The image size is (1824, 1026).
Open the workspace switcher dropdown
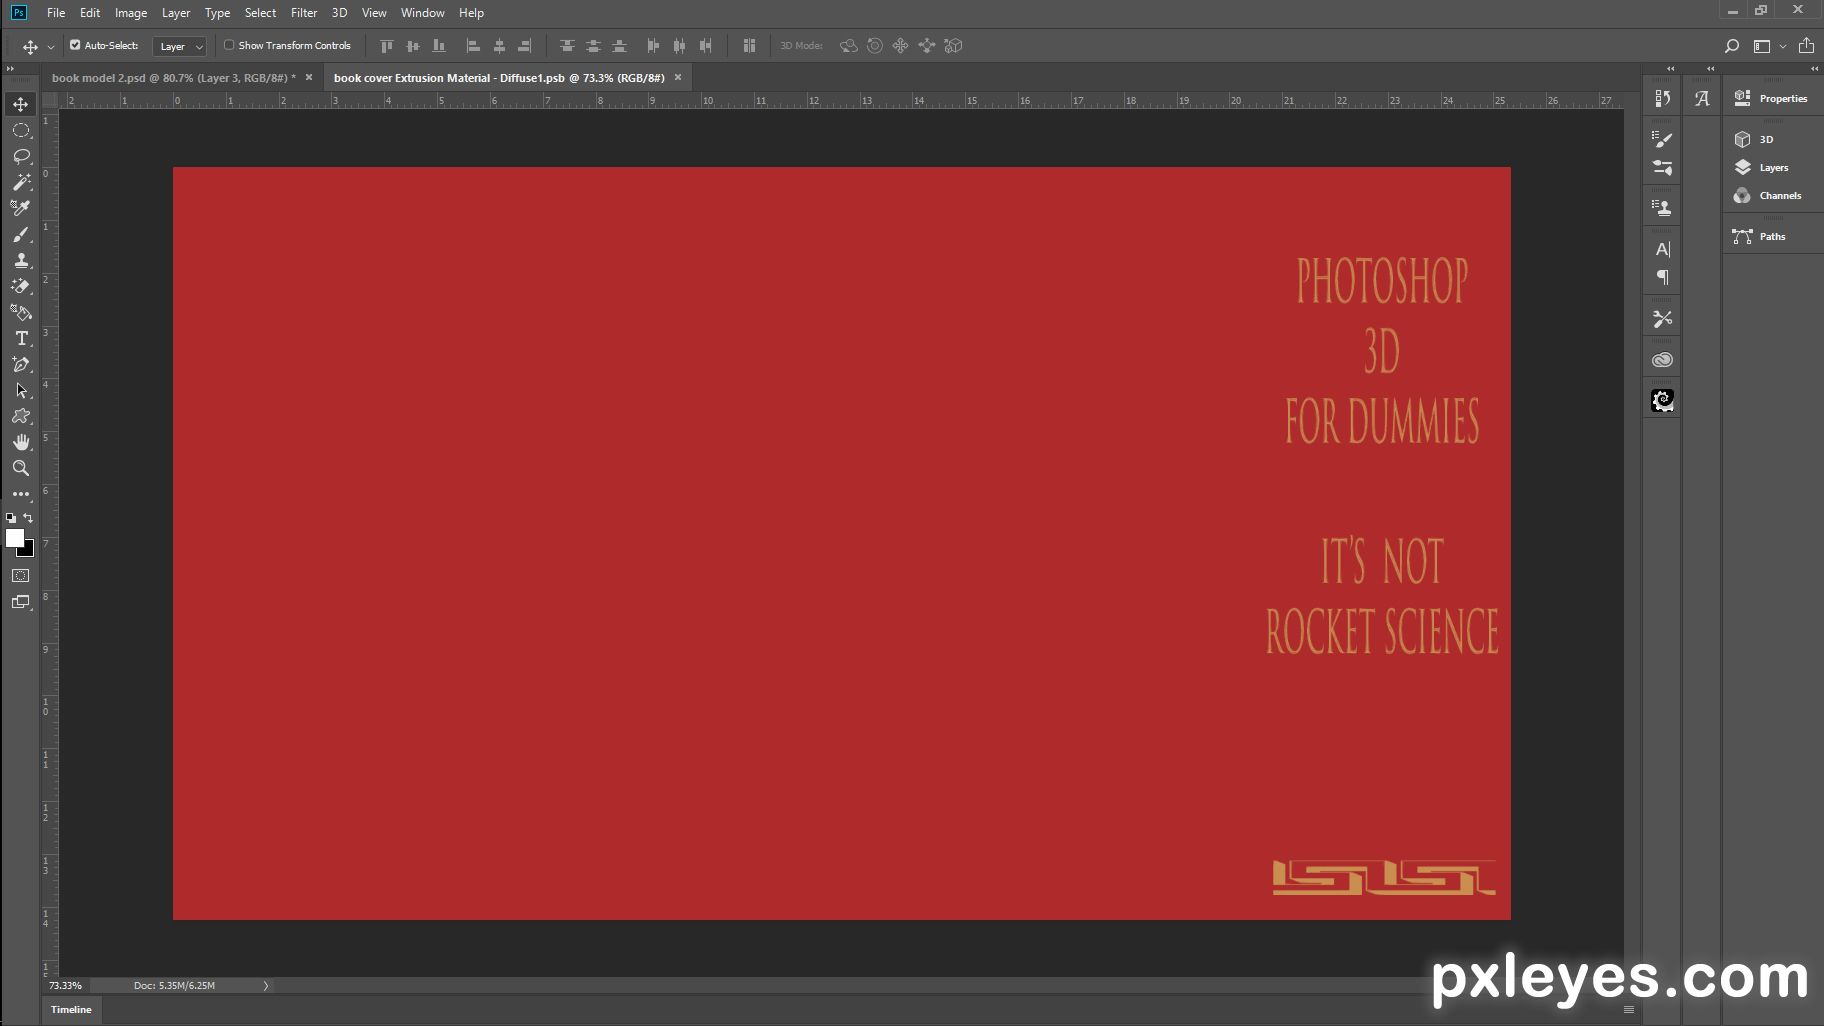(x=1769, y=46)
